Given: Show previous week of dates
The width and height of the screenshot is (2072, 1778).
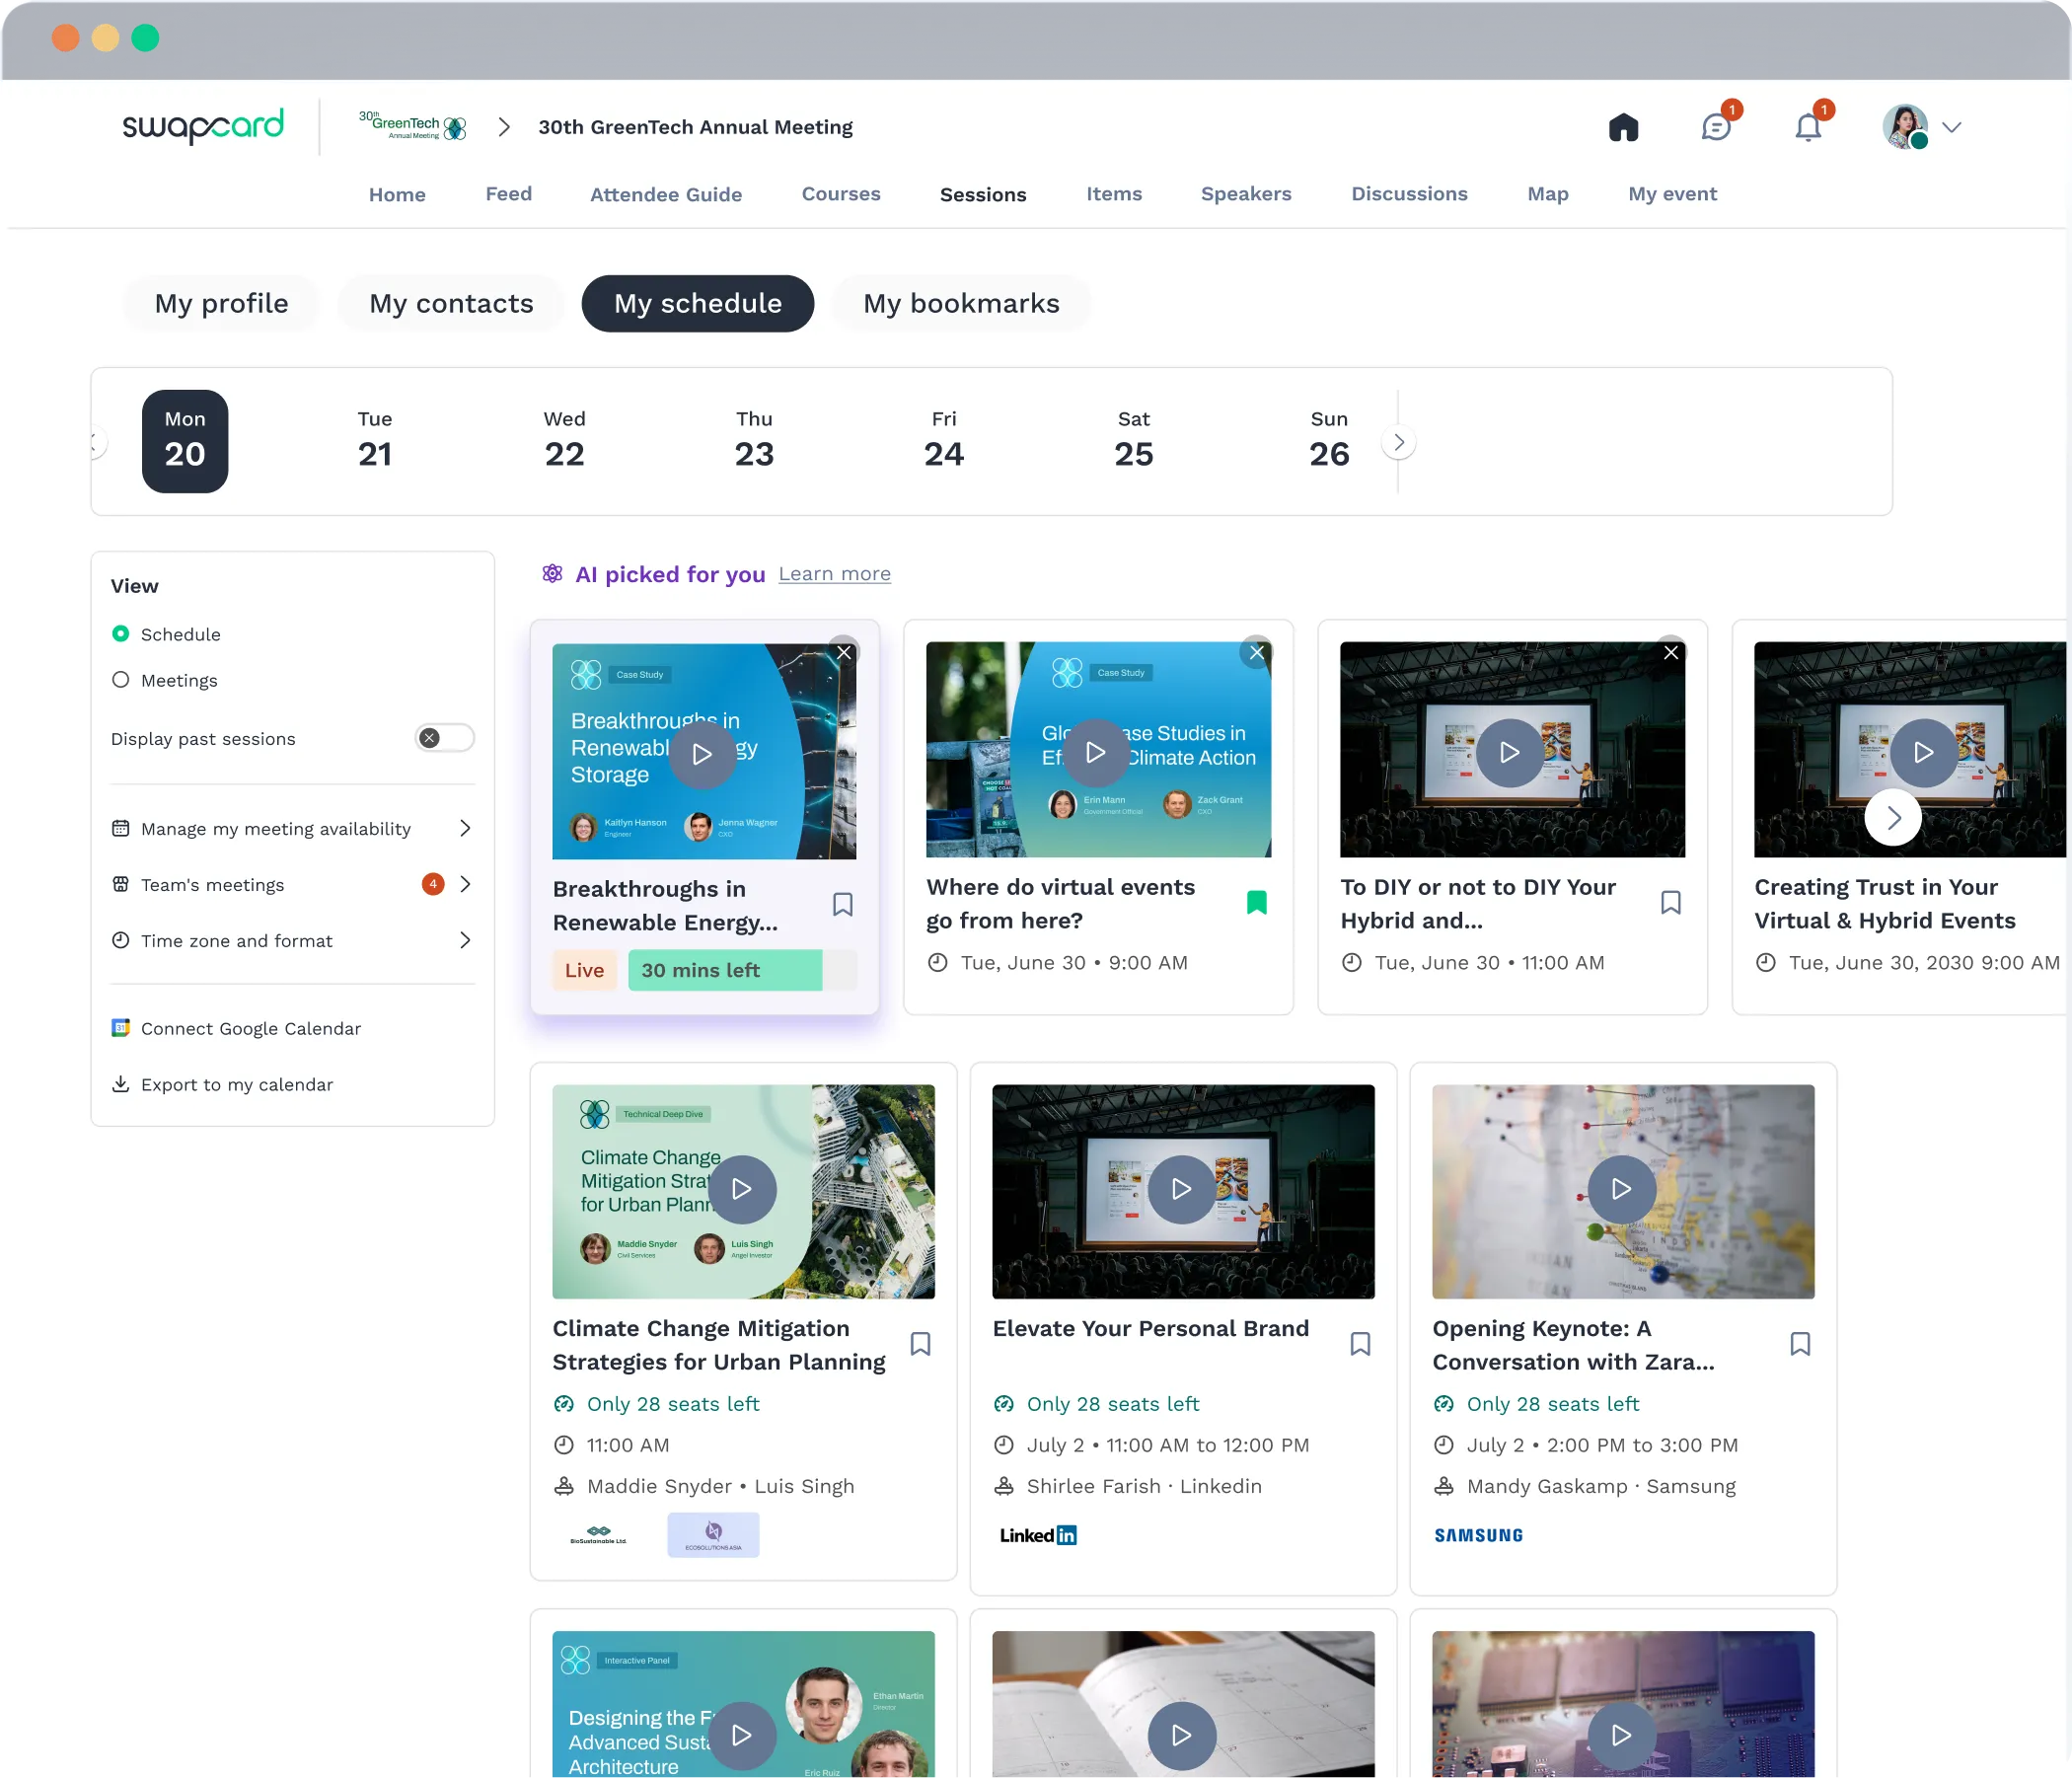Looking at the screenshot, I should pyautogui.click(x=97, y=442).
